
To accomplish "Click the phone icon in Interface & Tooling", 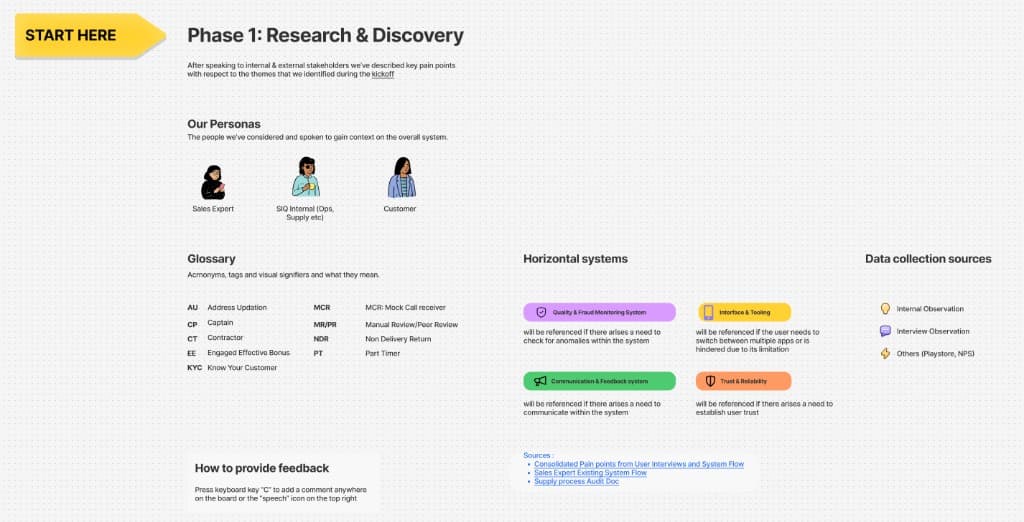I will pyautogui.click(x=709, y=312).
